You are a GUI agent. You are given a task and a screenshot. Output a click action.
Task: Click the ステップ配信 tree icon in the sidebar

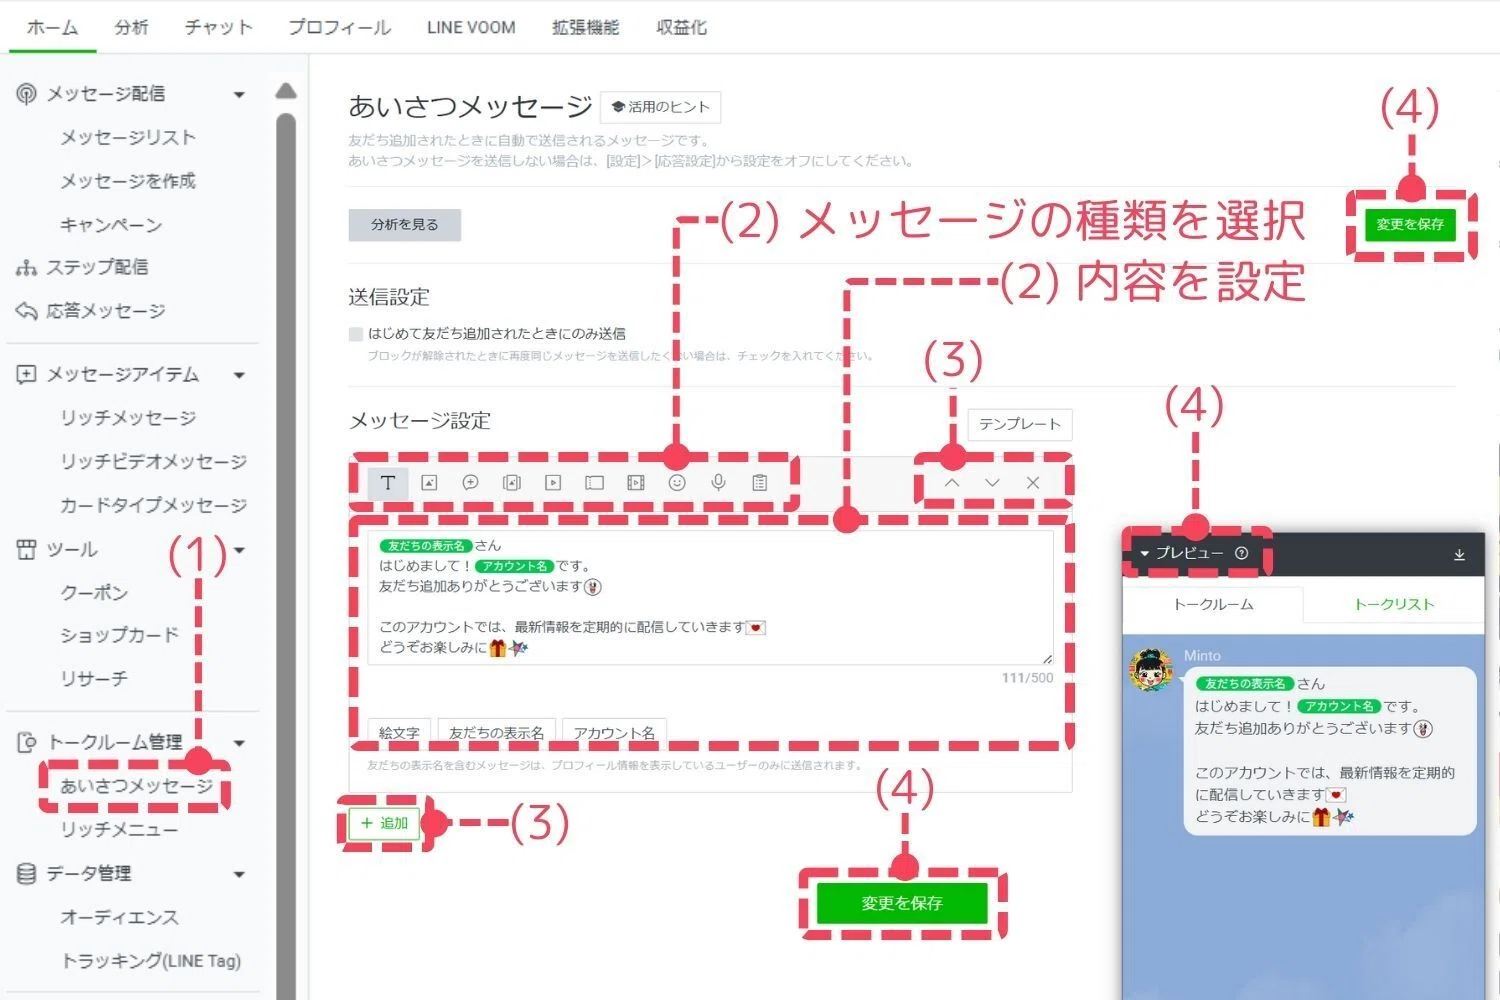tap(26, 268)
